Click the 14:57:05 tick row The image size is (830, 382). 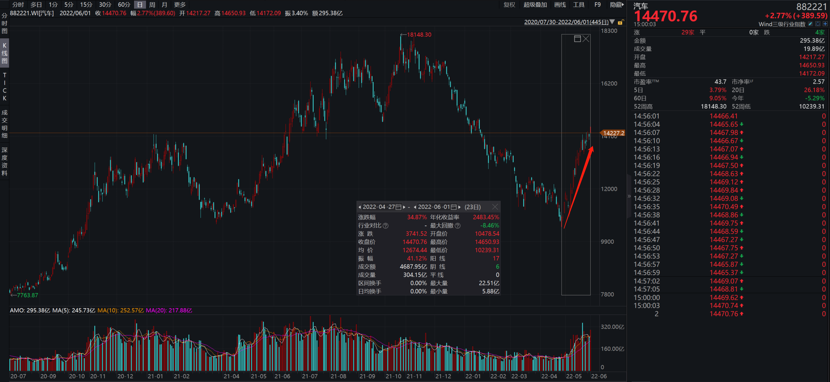[x=730, y=289]
